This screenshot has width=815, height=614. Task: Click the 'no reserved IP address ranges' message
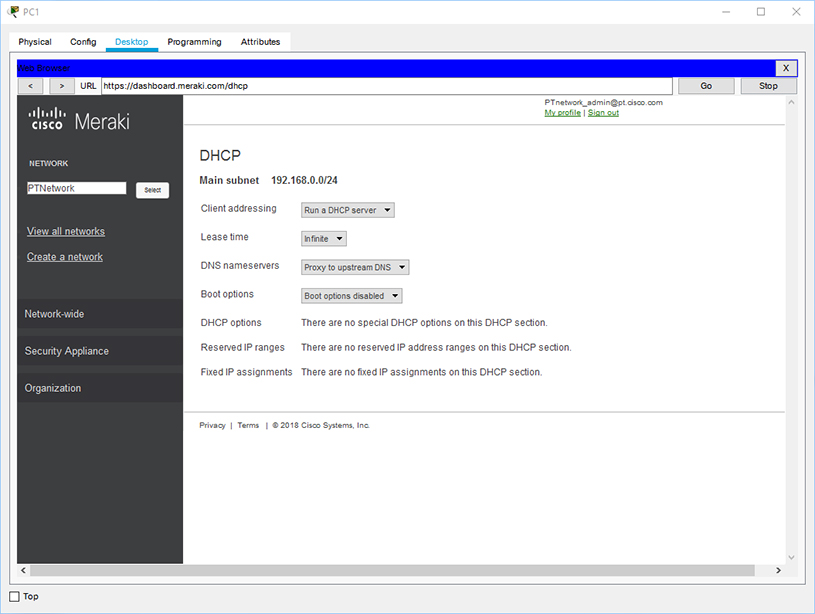(436, 347)
